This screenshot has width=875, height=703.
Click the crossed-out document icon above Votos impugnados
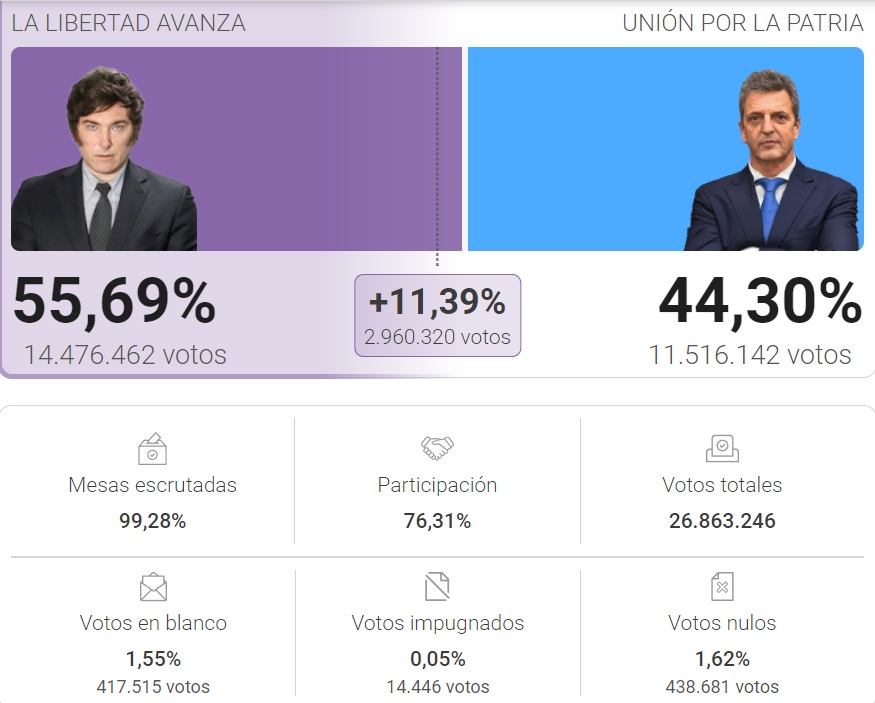437,586
